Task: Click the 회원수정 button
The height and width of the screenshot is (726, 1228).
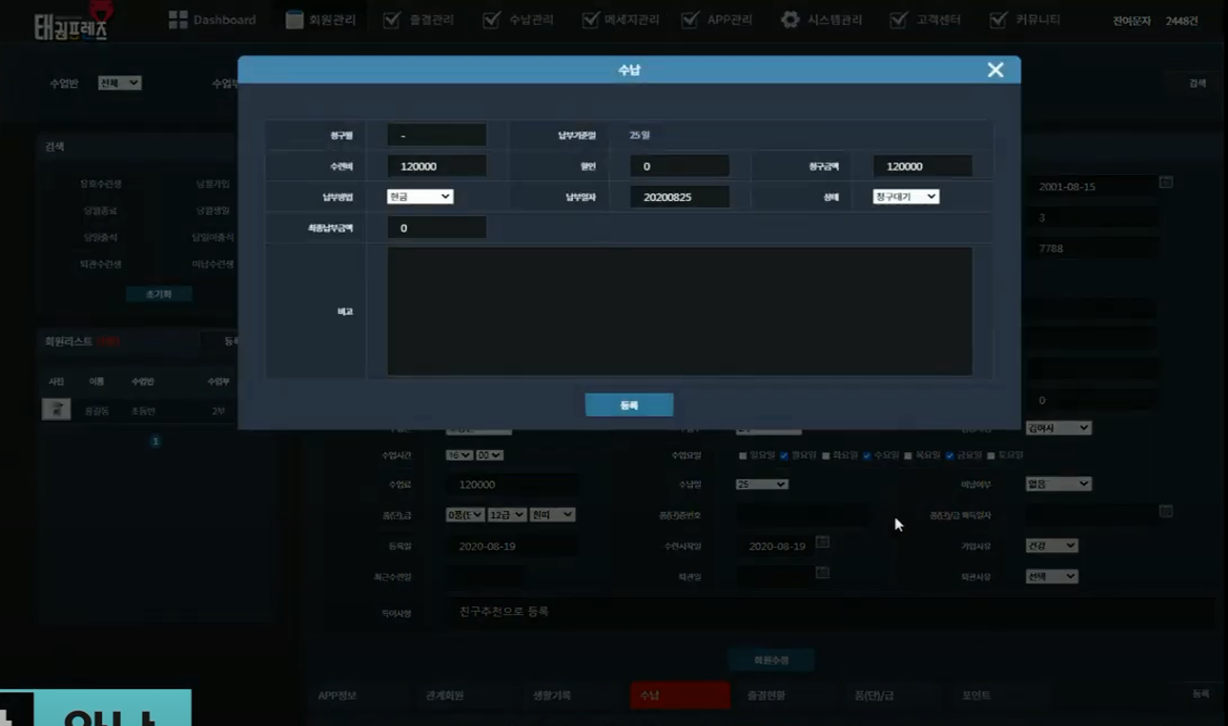Action: [x=770, y=660]
